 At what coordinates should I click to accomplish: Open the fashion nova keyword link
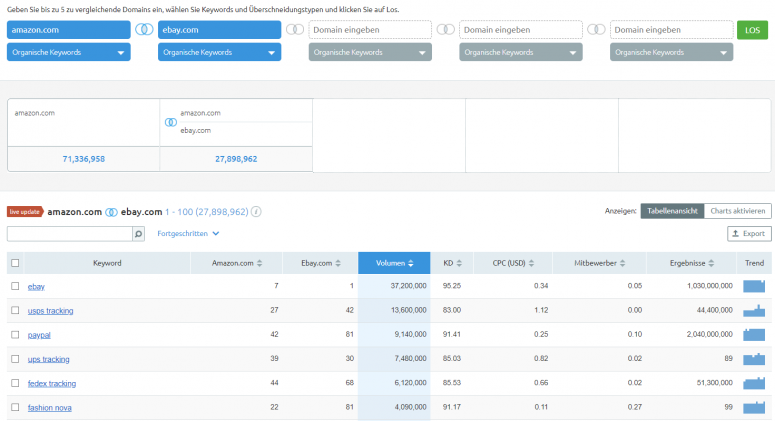pyautogui.click(x=49, y=408)
